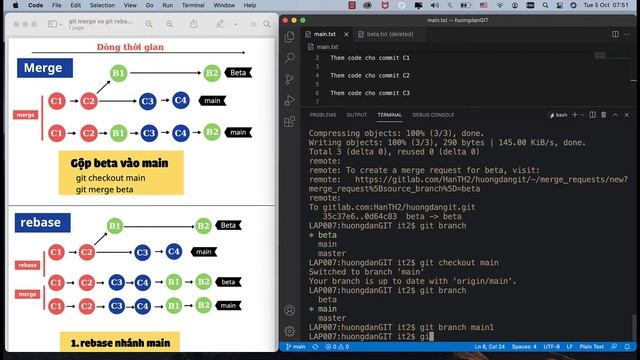Open notifications bell in status bar
This screenshot has width=640, height=360.
pyautogui.click(x=627, y=347)
